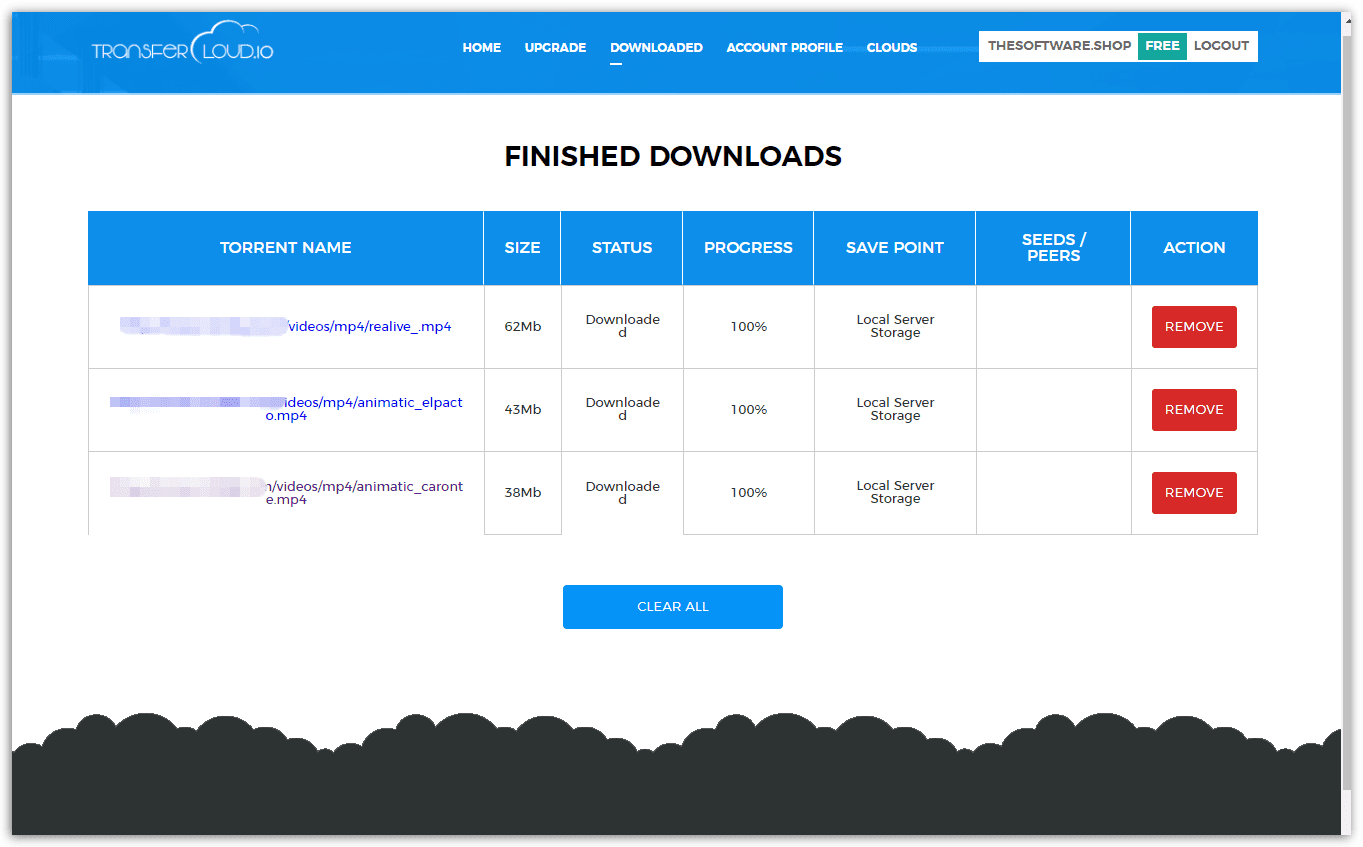The height and width of the screenshot is (847, 1363).
Task: Click the SAVE POINT column header
Action: [x=895, y=248]
